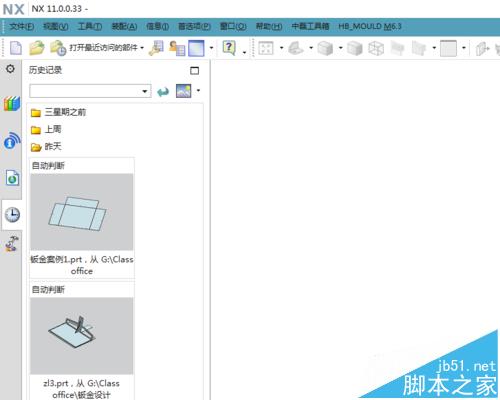
Task: Expand dropdown beside oriented view icon
Action: click(x=311, y=48)
